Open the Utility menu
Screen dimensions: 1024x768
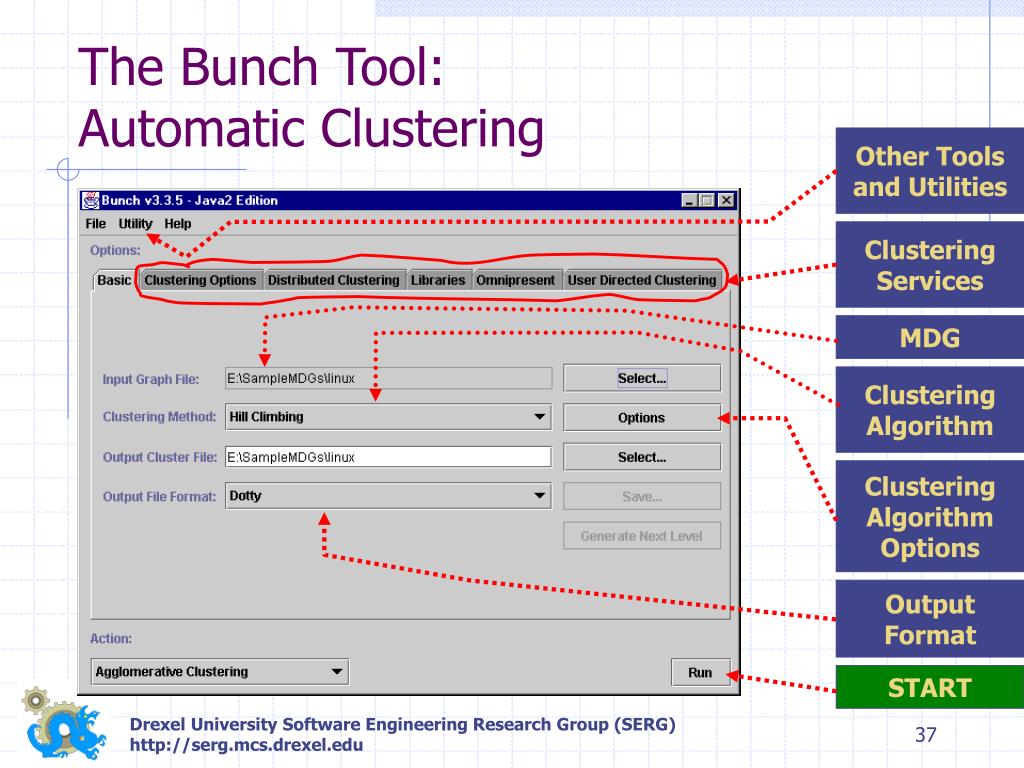(135, 224)
